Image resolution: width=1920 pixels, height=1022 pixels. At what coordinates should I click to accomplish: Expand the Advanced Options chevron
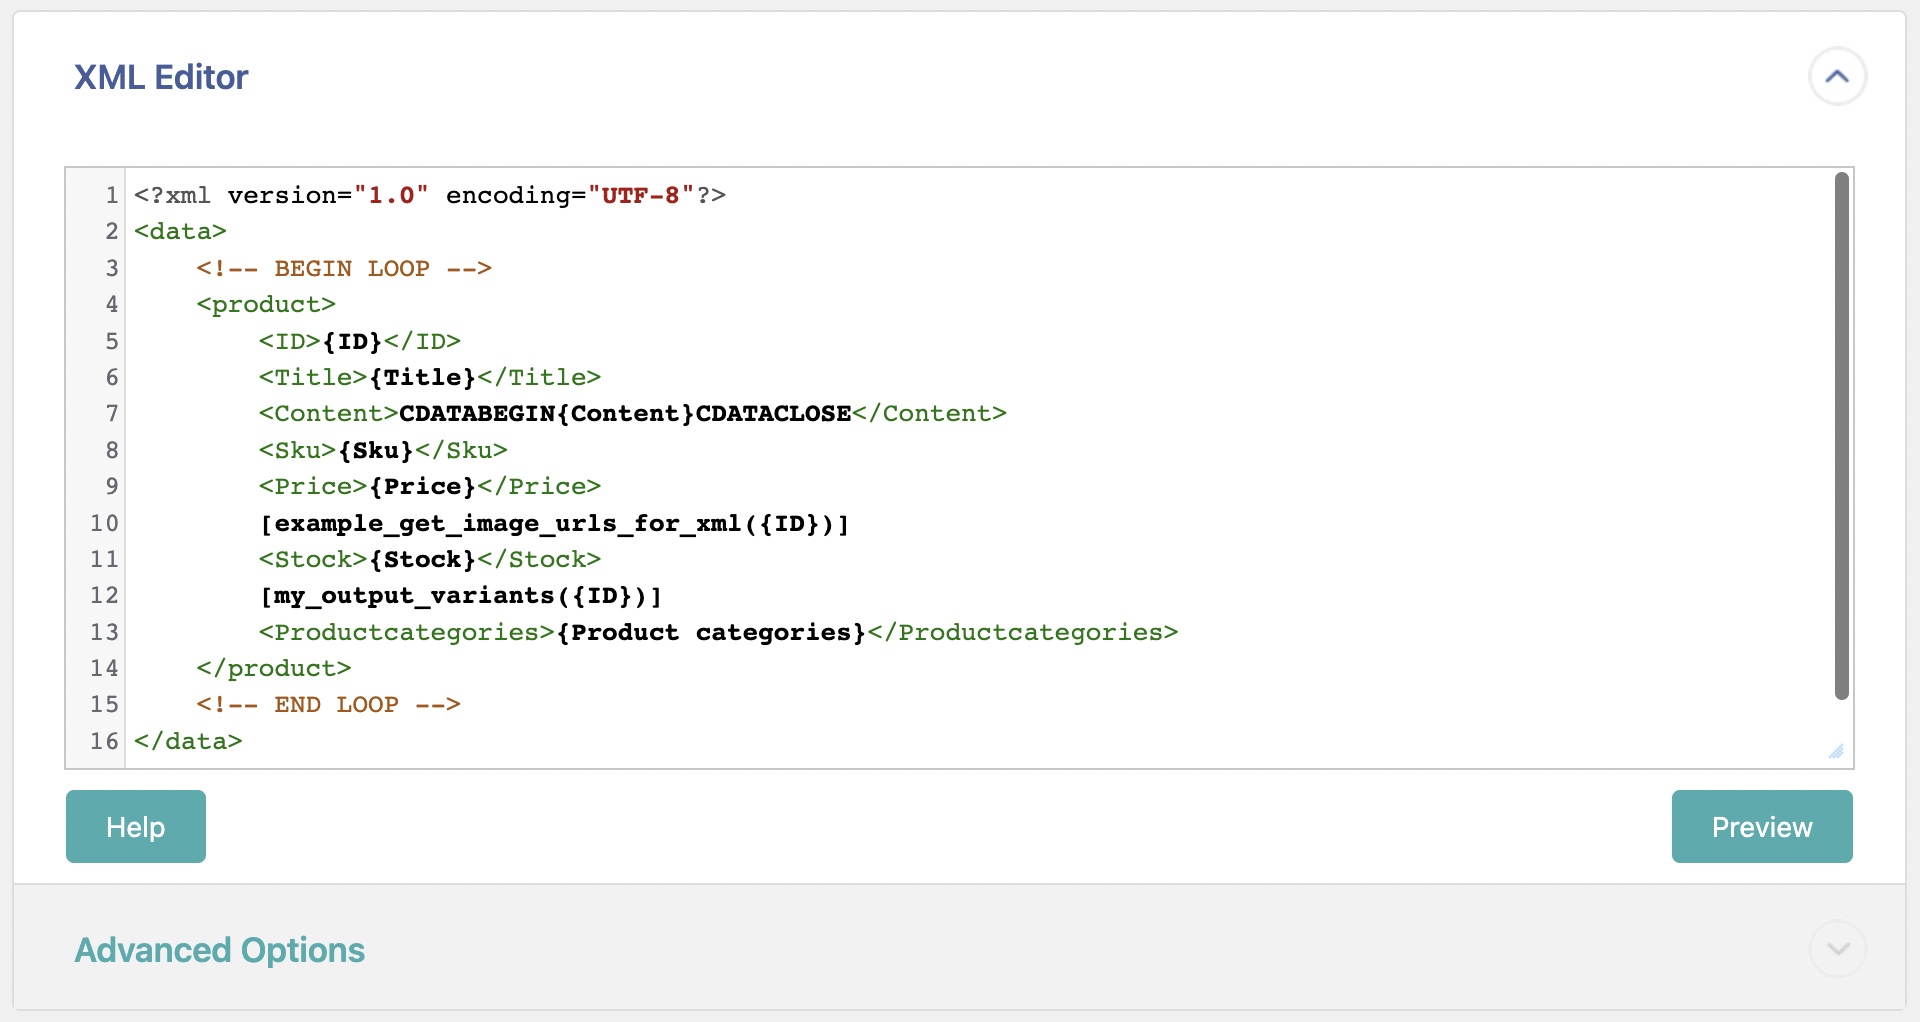pyautogui.click(x=1836, y=949)
